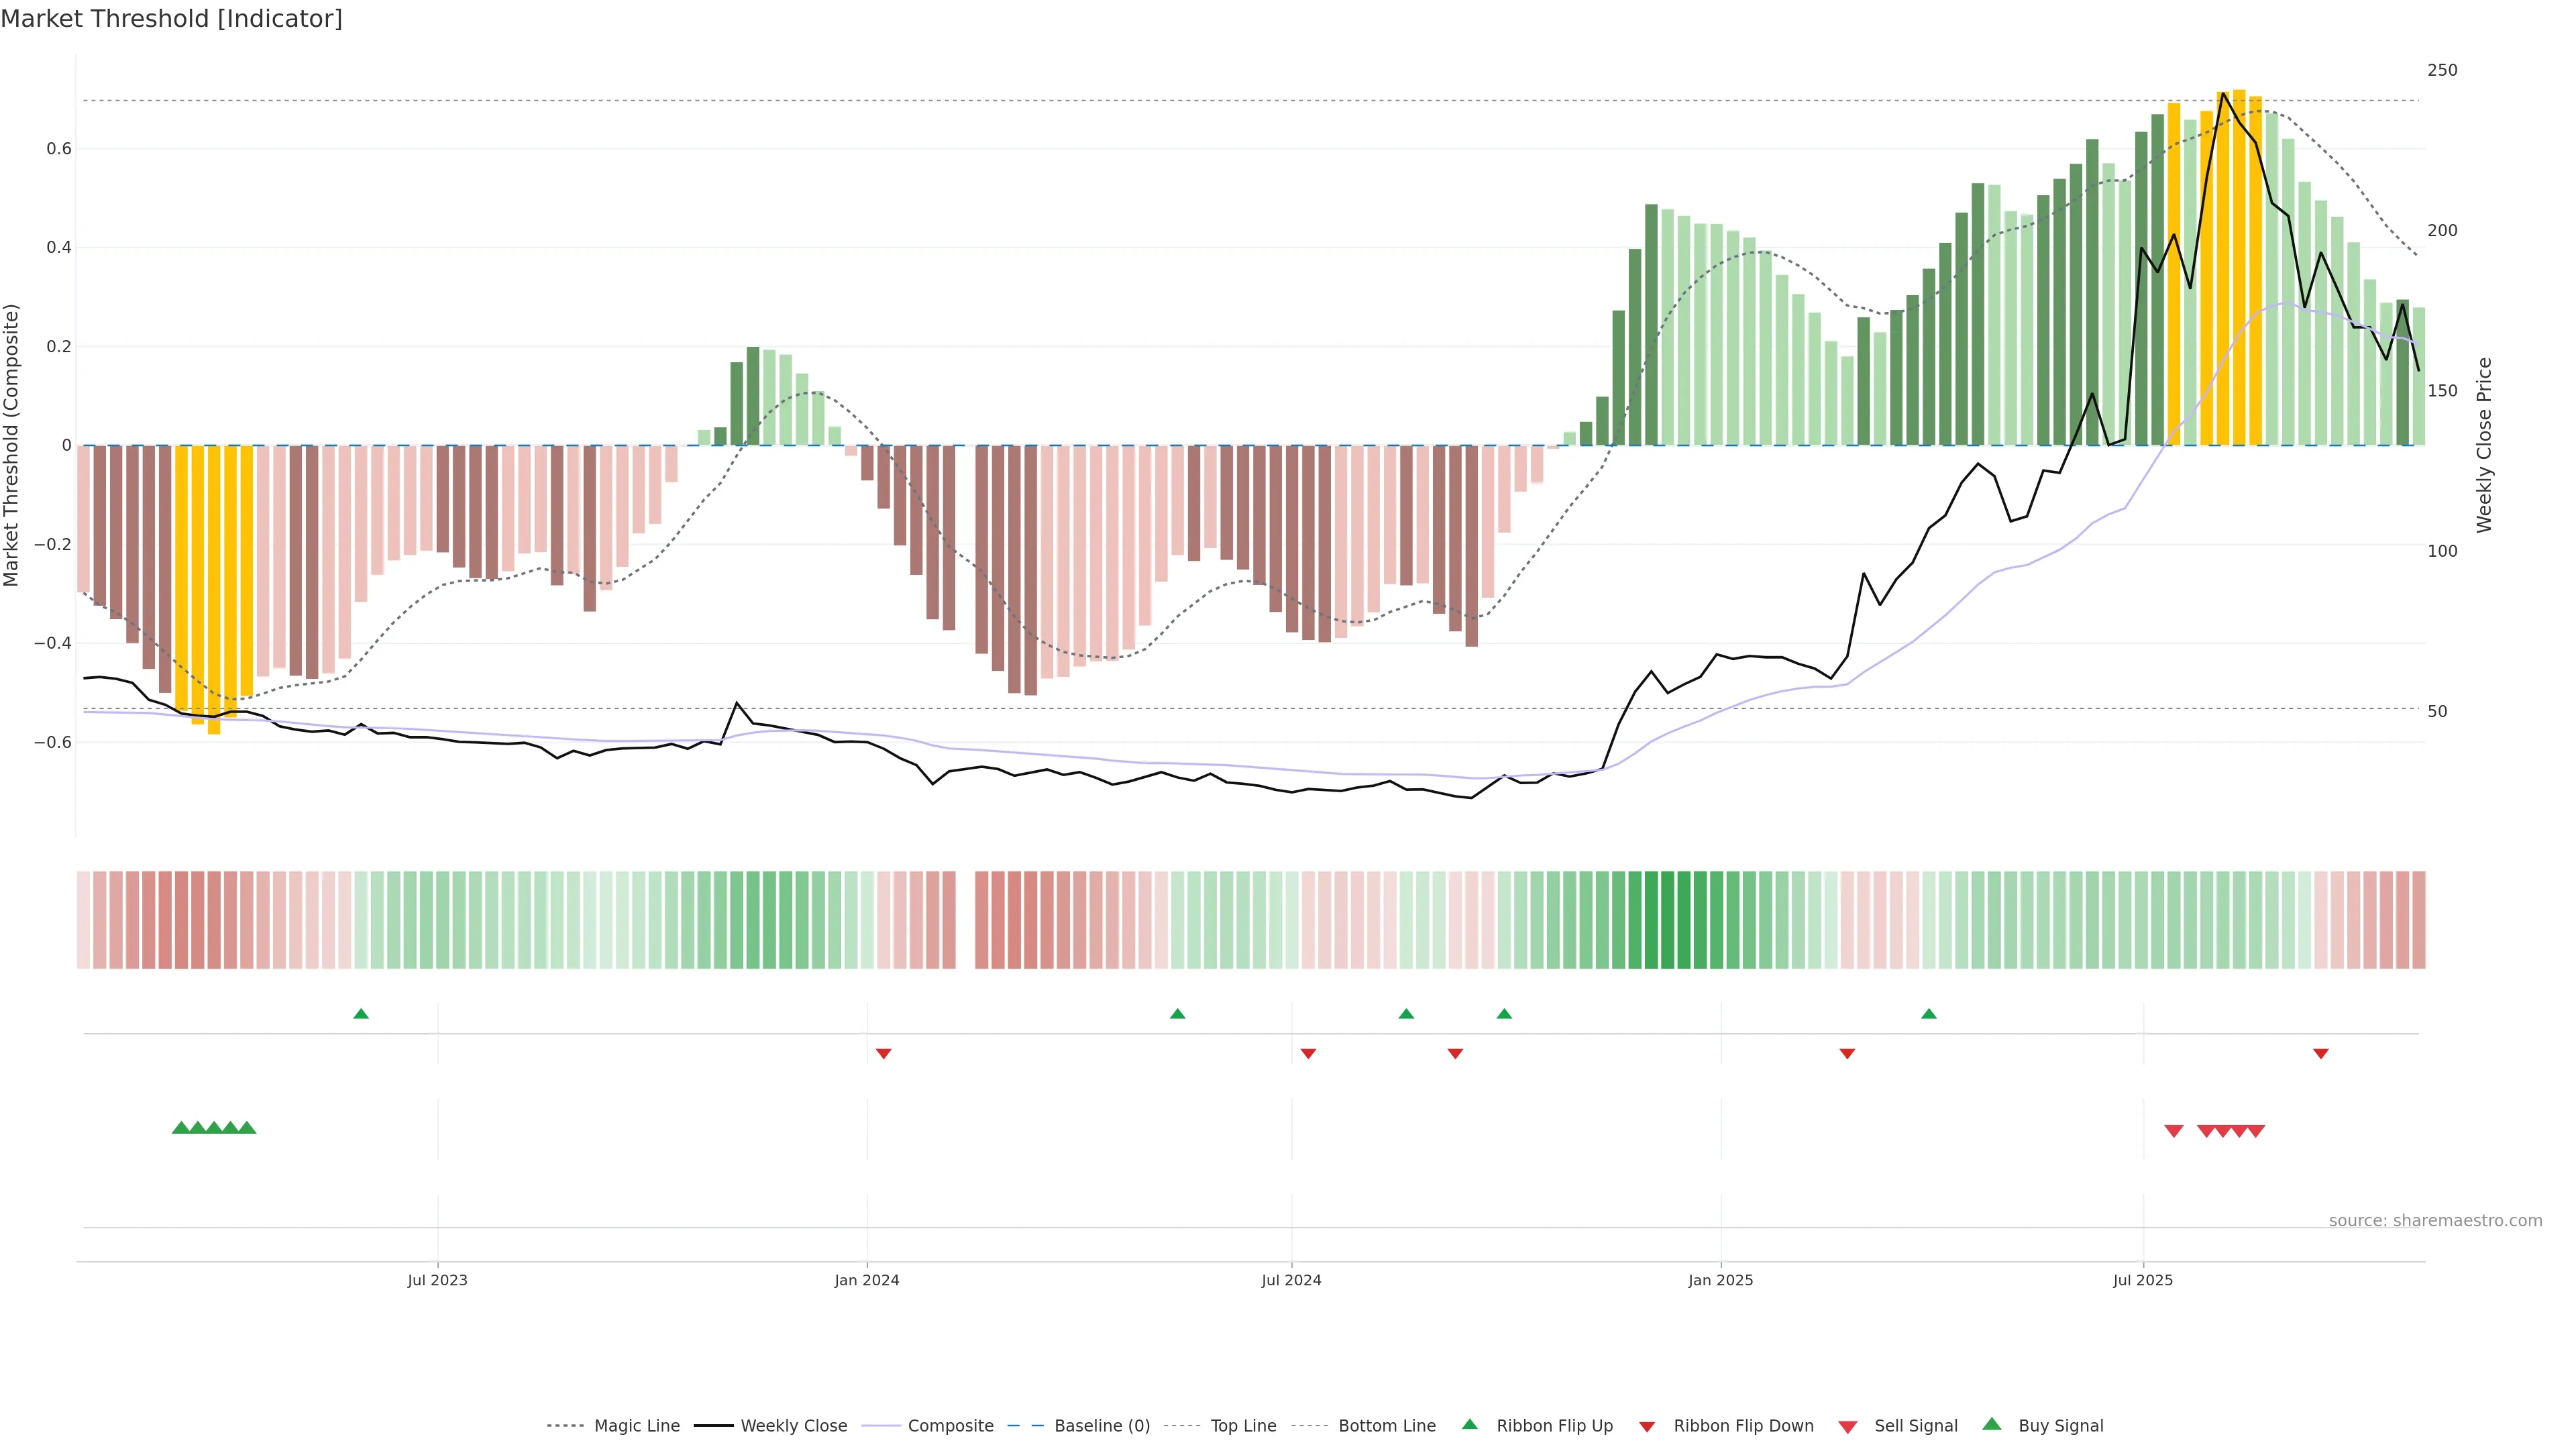Click Ribbon Flip Down legend triangle icon
This screenshot has height=1449, width=2576.
pyautogui.click(x=1647, y=1426)
